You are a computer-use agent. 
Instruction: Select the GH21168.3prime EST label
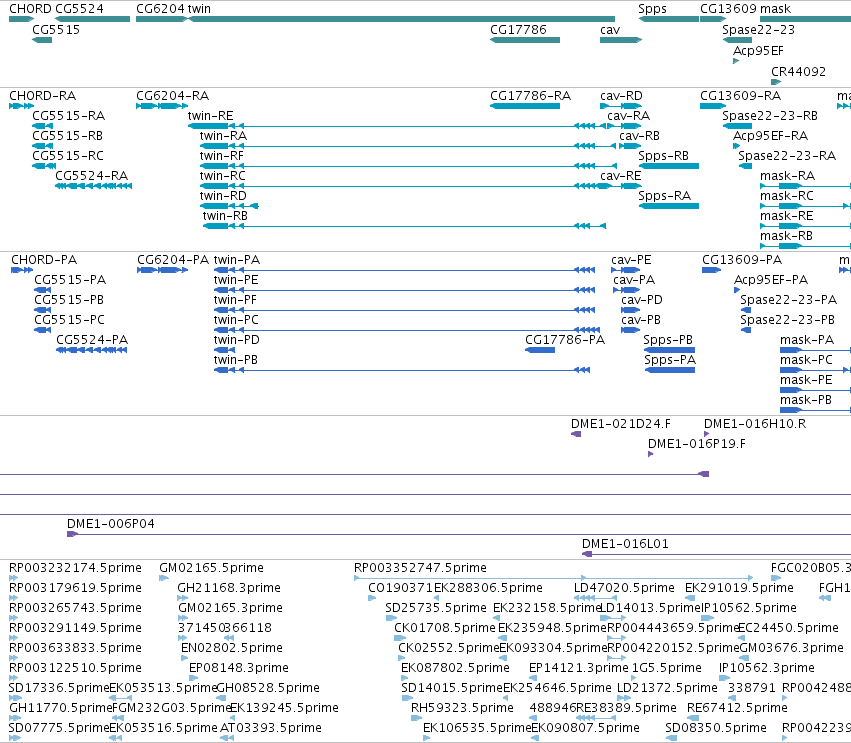[228, 588]
